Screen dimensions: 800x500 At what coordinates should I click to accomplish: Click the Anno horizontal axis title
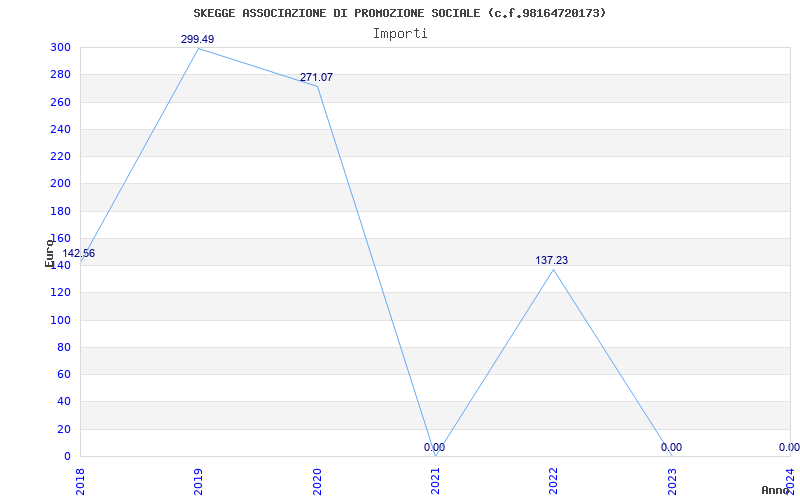pos(776,490)
